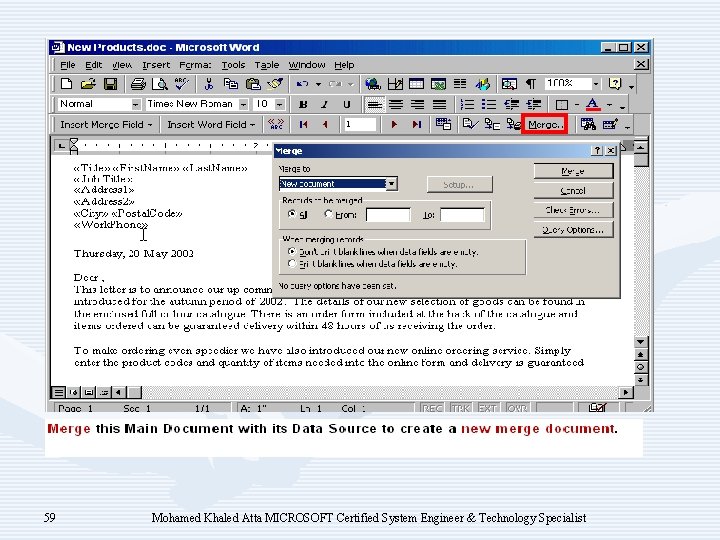The width and height of the screenshot is (720, 540).
Task: Apply Underline formatting
Action: (347, 105)
